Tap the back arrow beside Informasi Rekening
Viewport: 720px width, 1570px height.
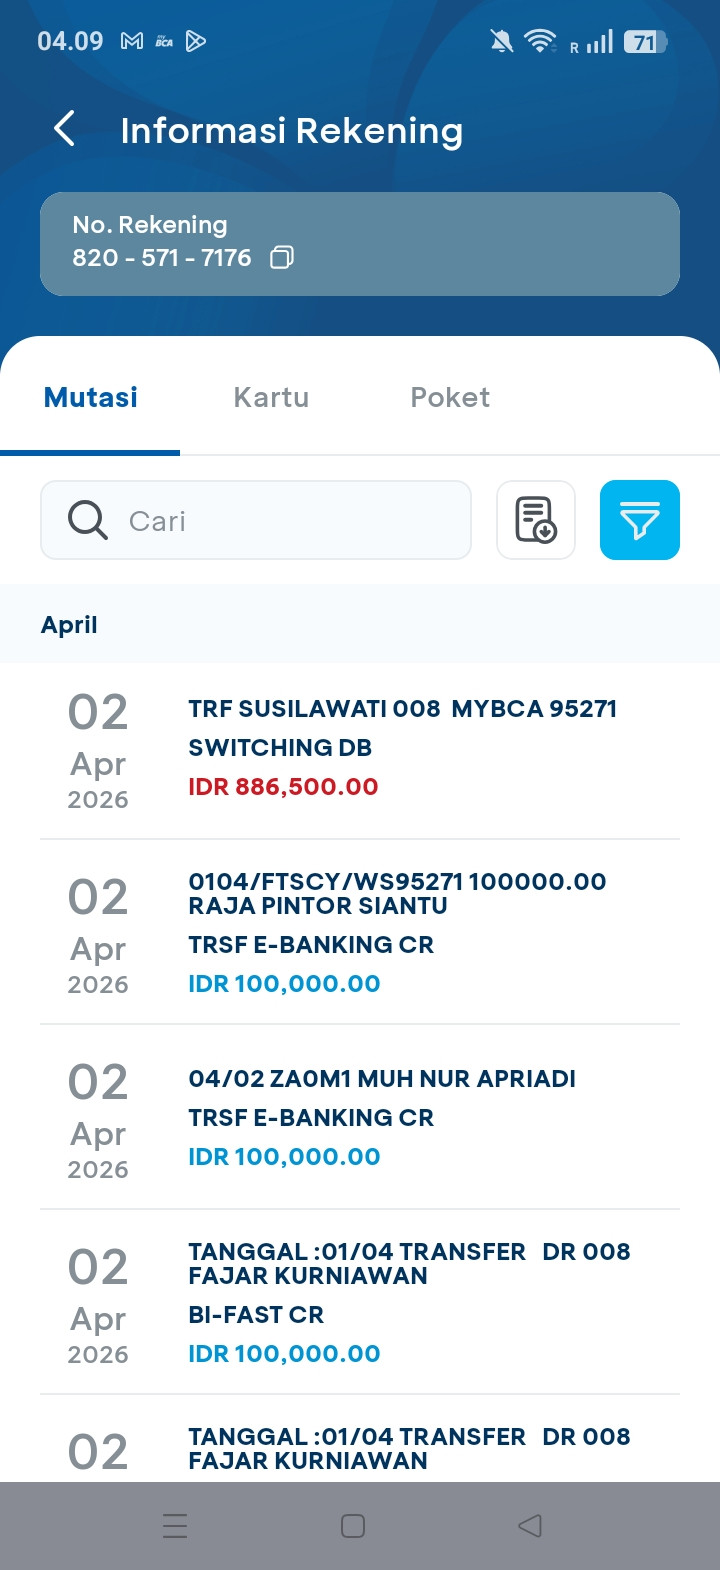pyautogui.click(x=64, y=129)
